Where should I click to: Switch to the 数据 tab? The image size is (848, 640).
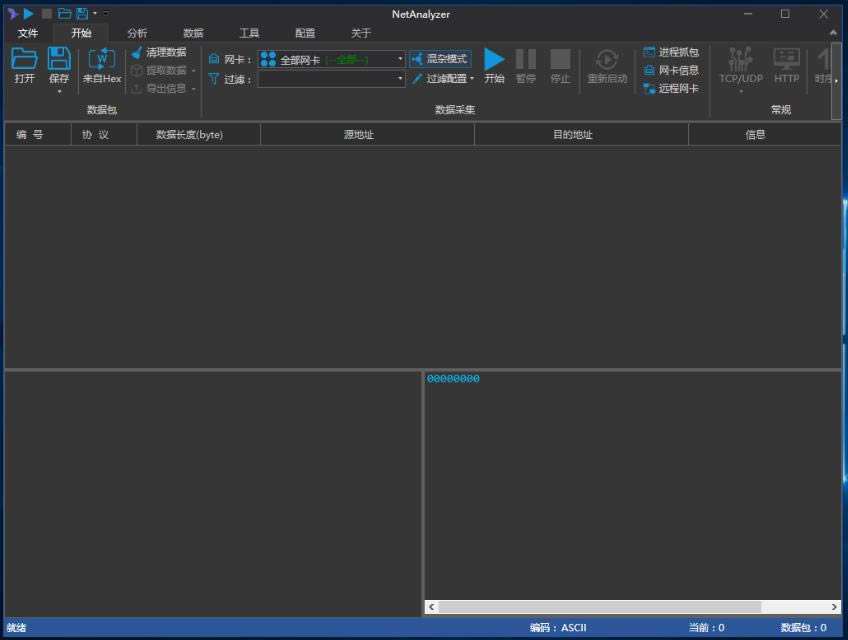[x=193, y=33]
